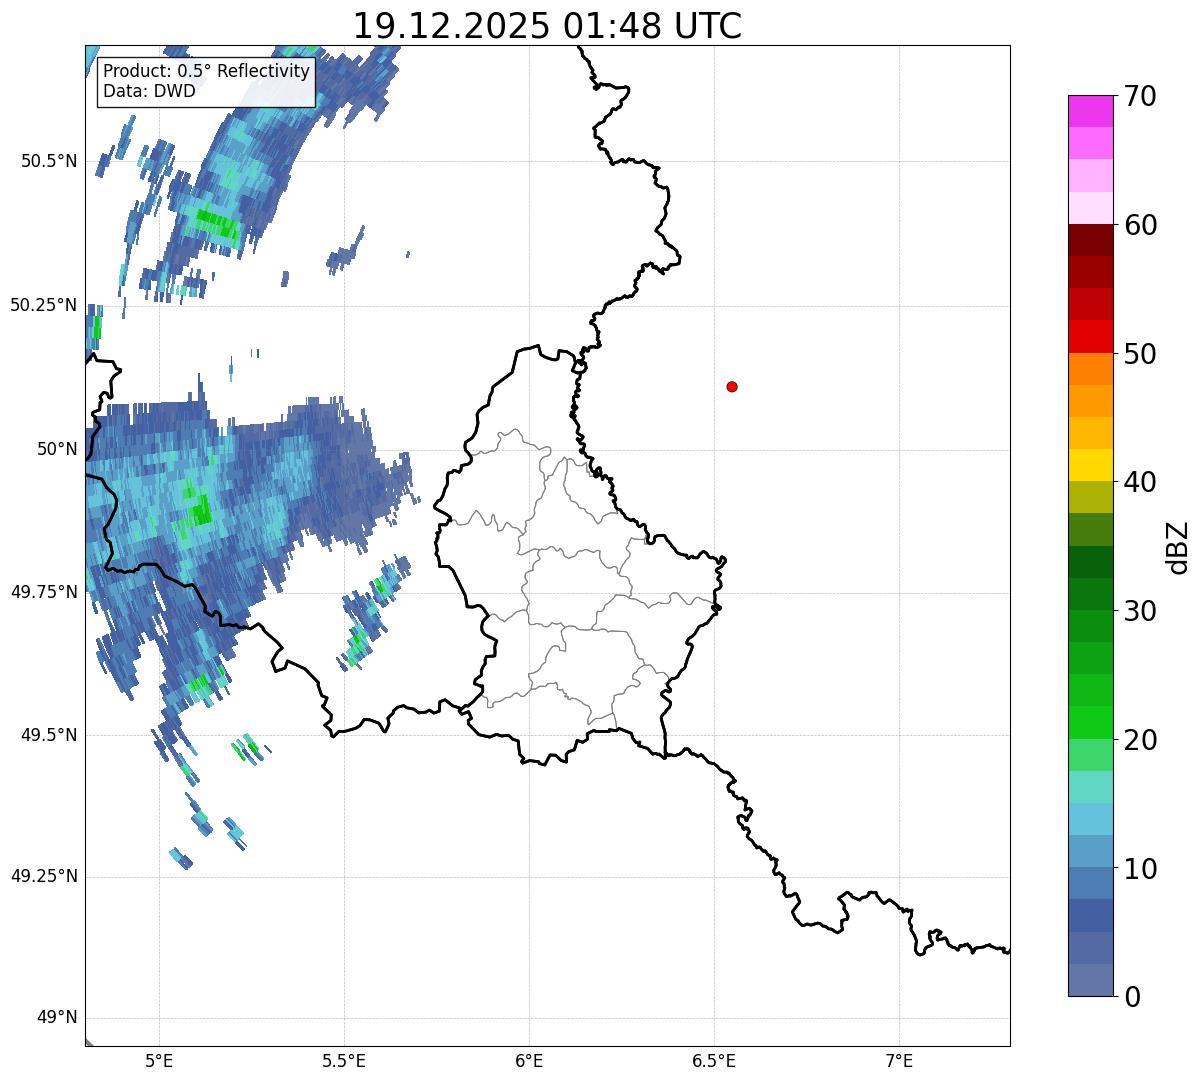The height and width of the screenshot is (1081, 1202).
Task: Click the 6°E longitude label
Action: (x=529, y=1061)
